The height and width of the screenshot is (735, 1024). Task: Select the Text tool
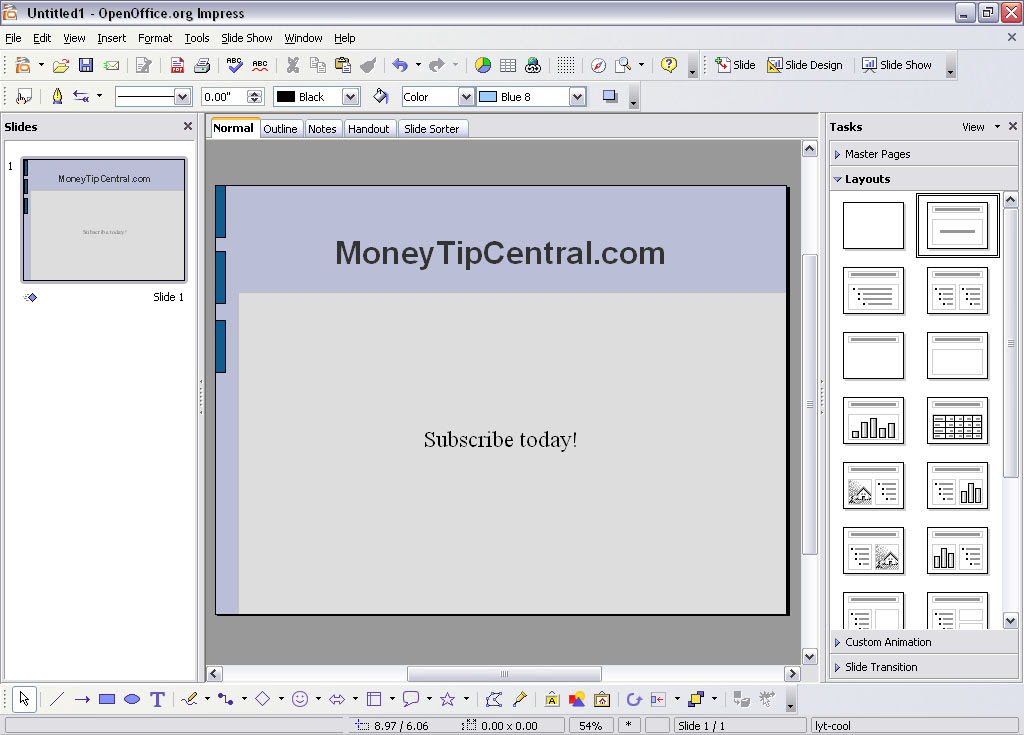(157, 699)
